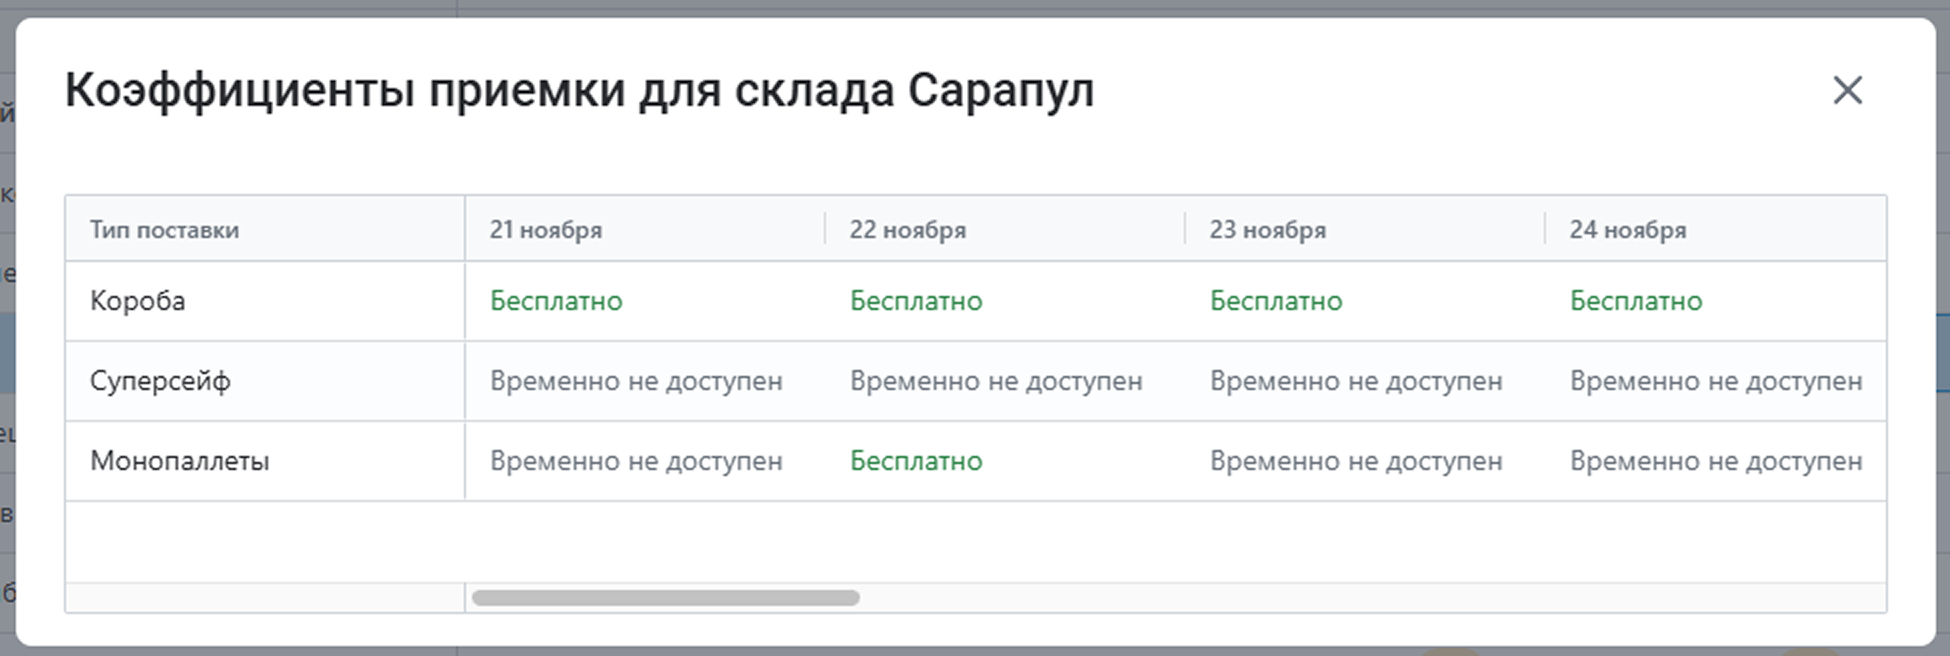Select the 22 ноября column header
The image size is (1950, 656).
907,230
